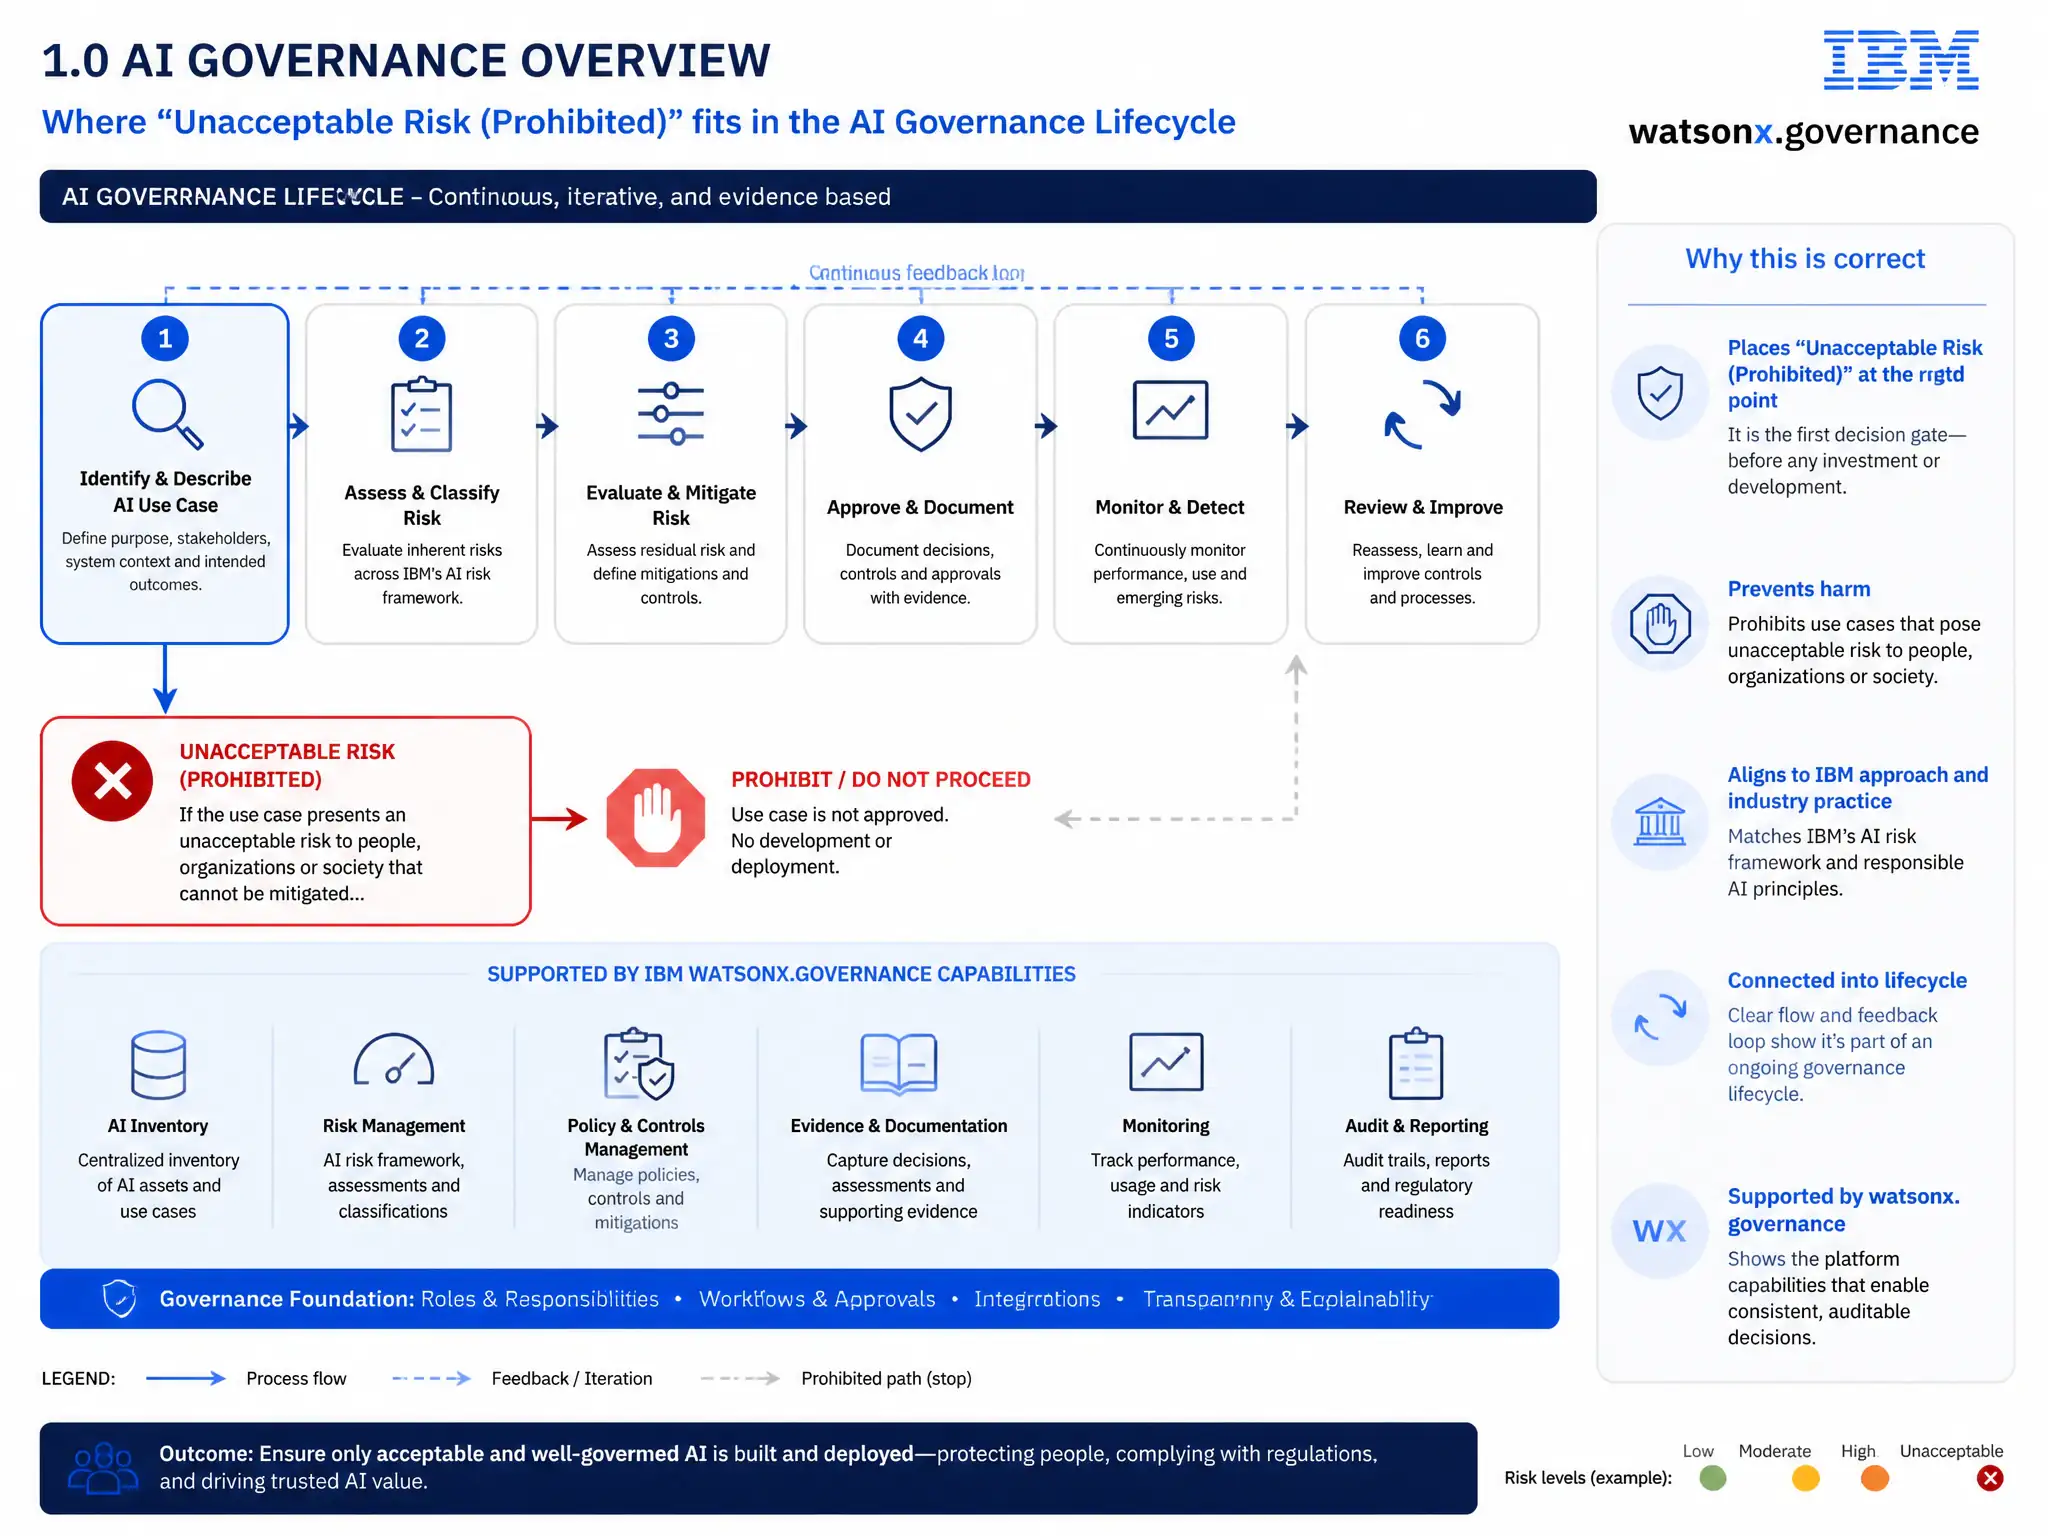Image resolution: width=2048 pixels, height=1536 pixels.
Task: Click the people group icon in Outcome banner
Action: pos(103,1469)
